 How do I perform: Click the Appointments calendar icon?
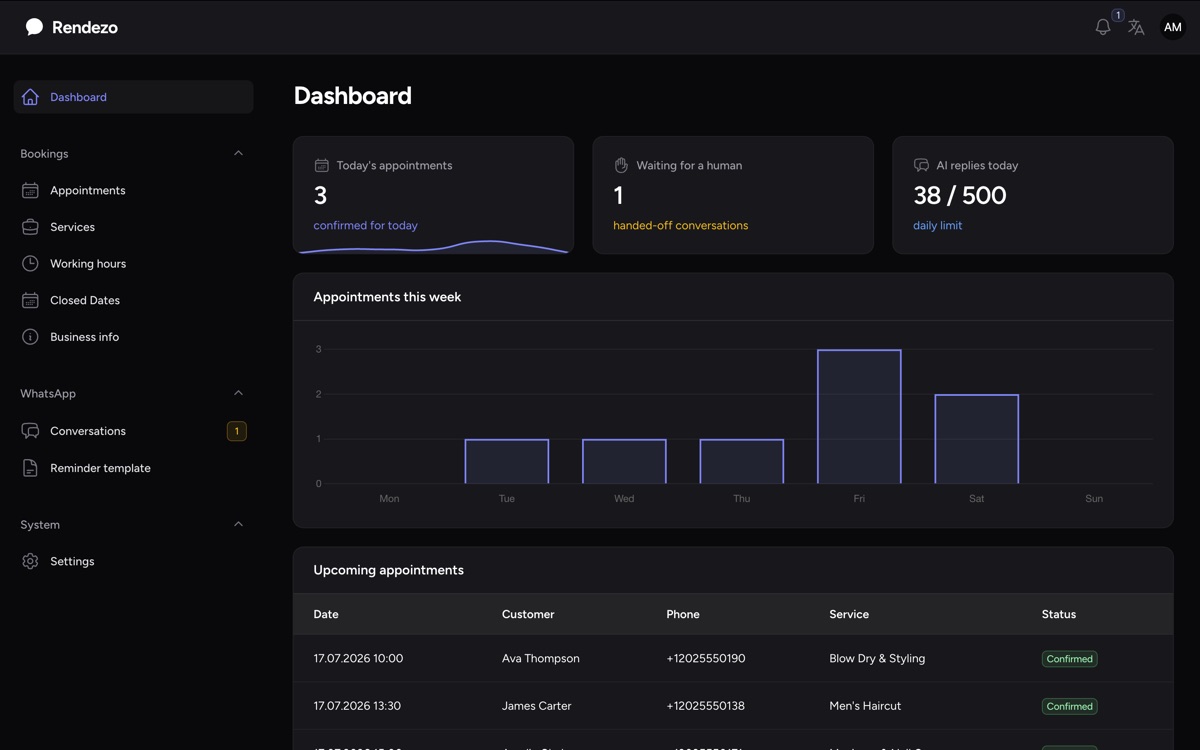(x=30, y=190)
